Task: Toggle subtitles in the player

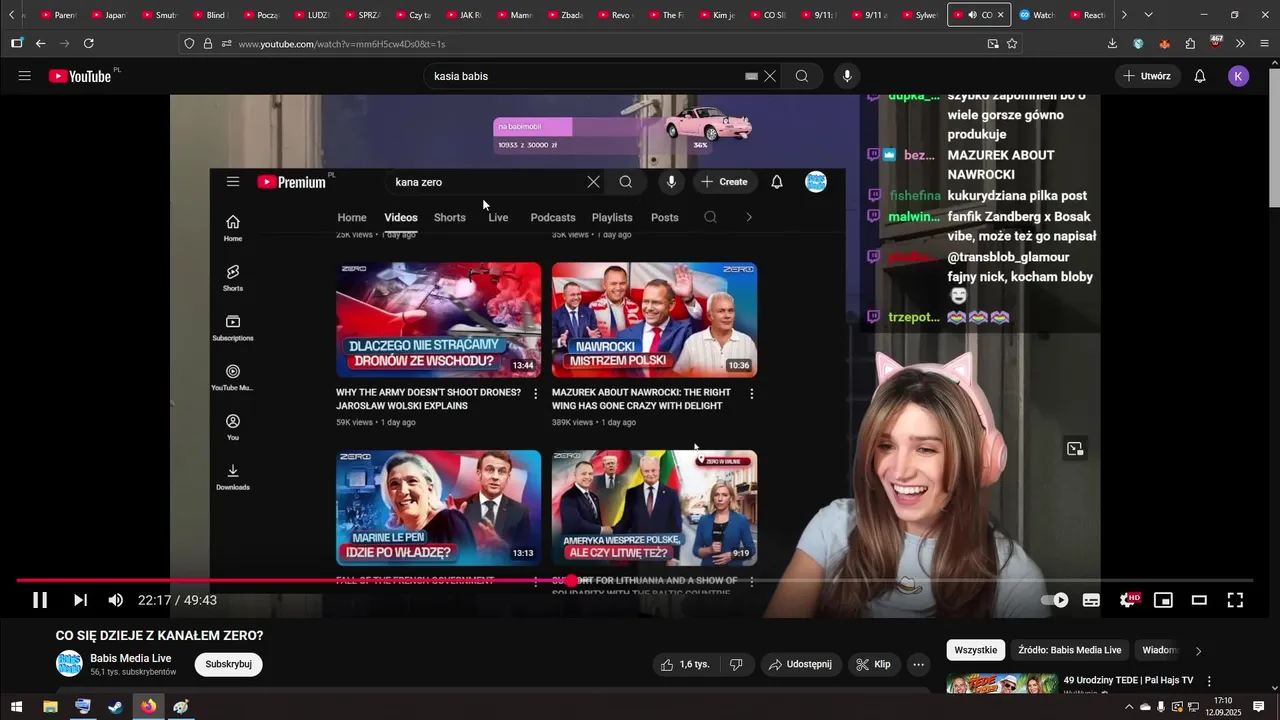Action: pyautogui.click(x=1091, y=600)
